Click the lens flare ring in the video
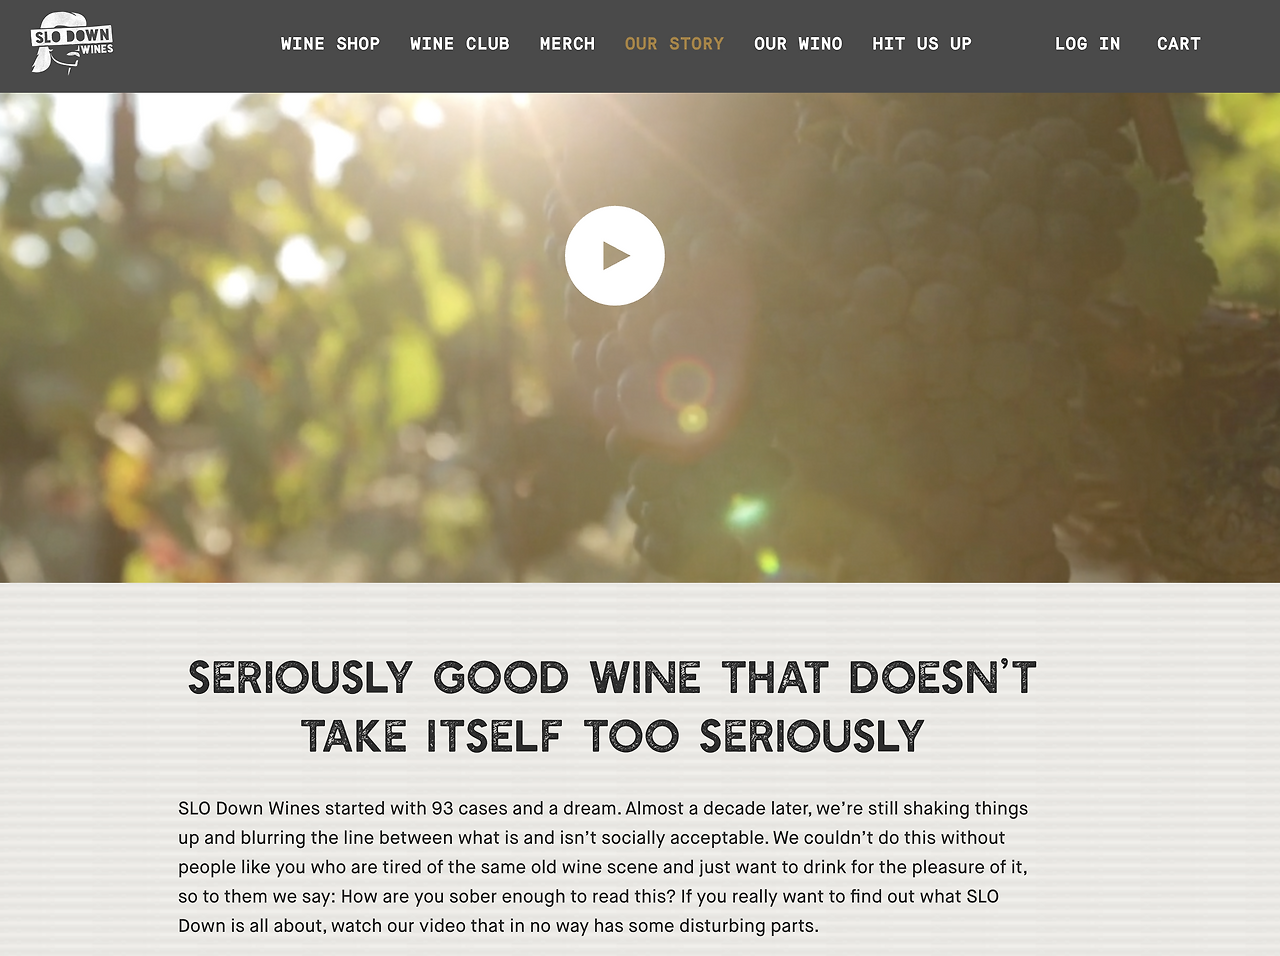Screen dimensions: 1280x956 tap(687, 383)
